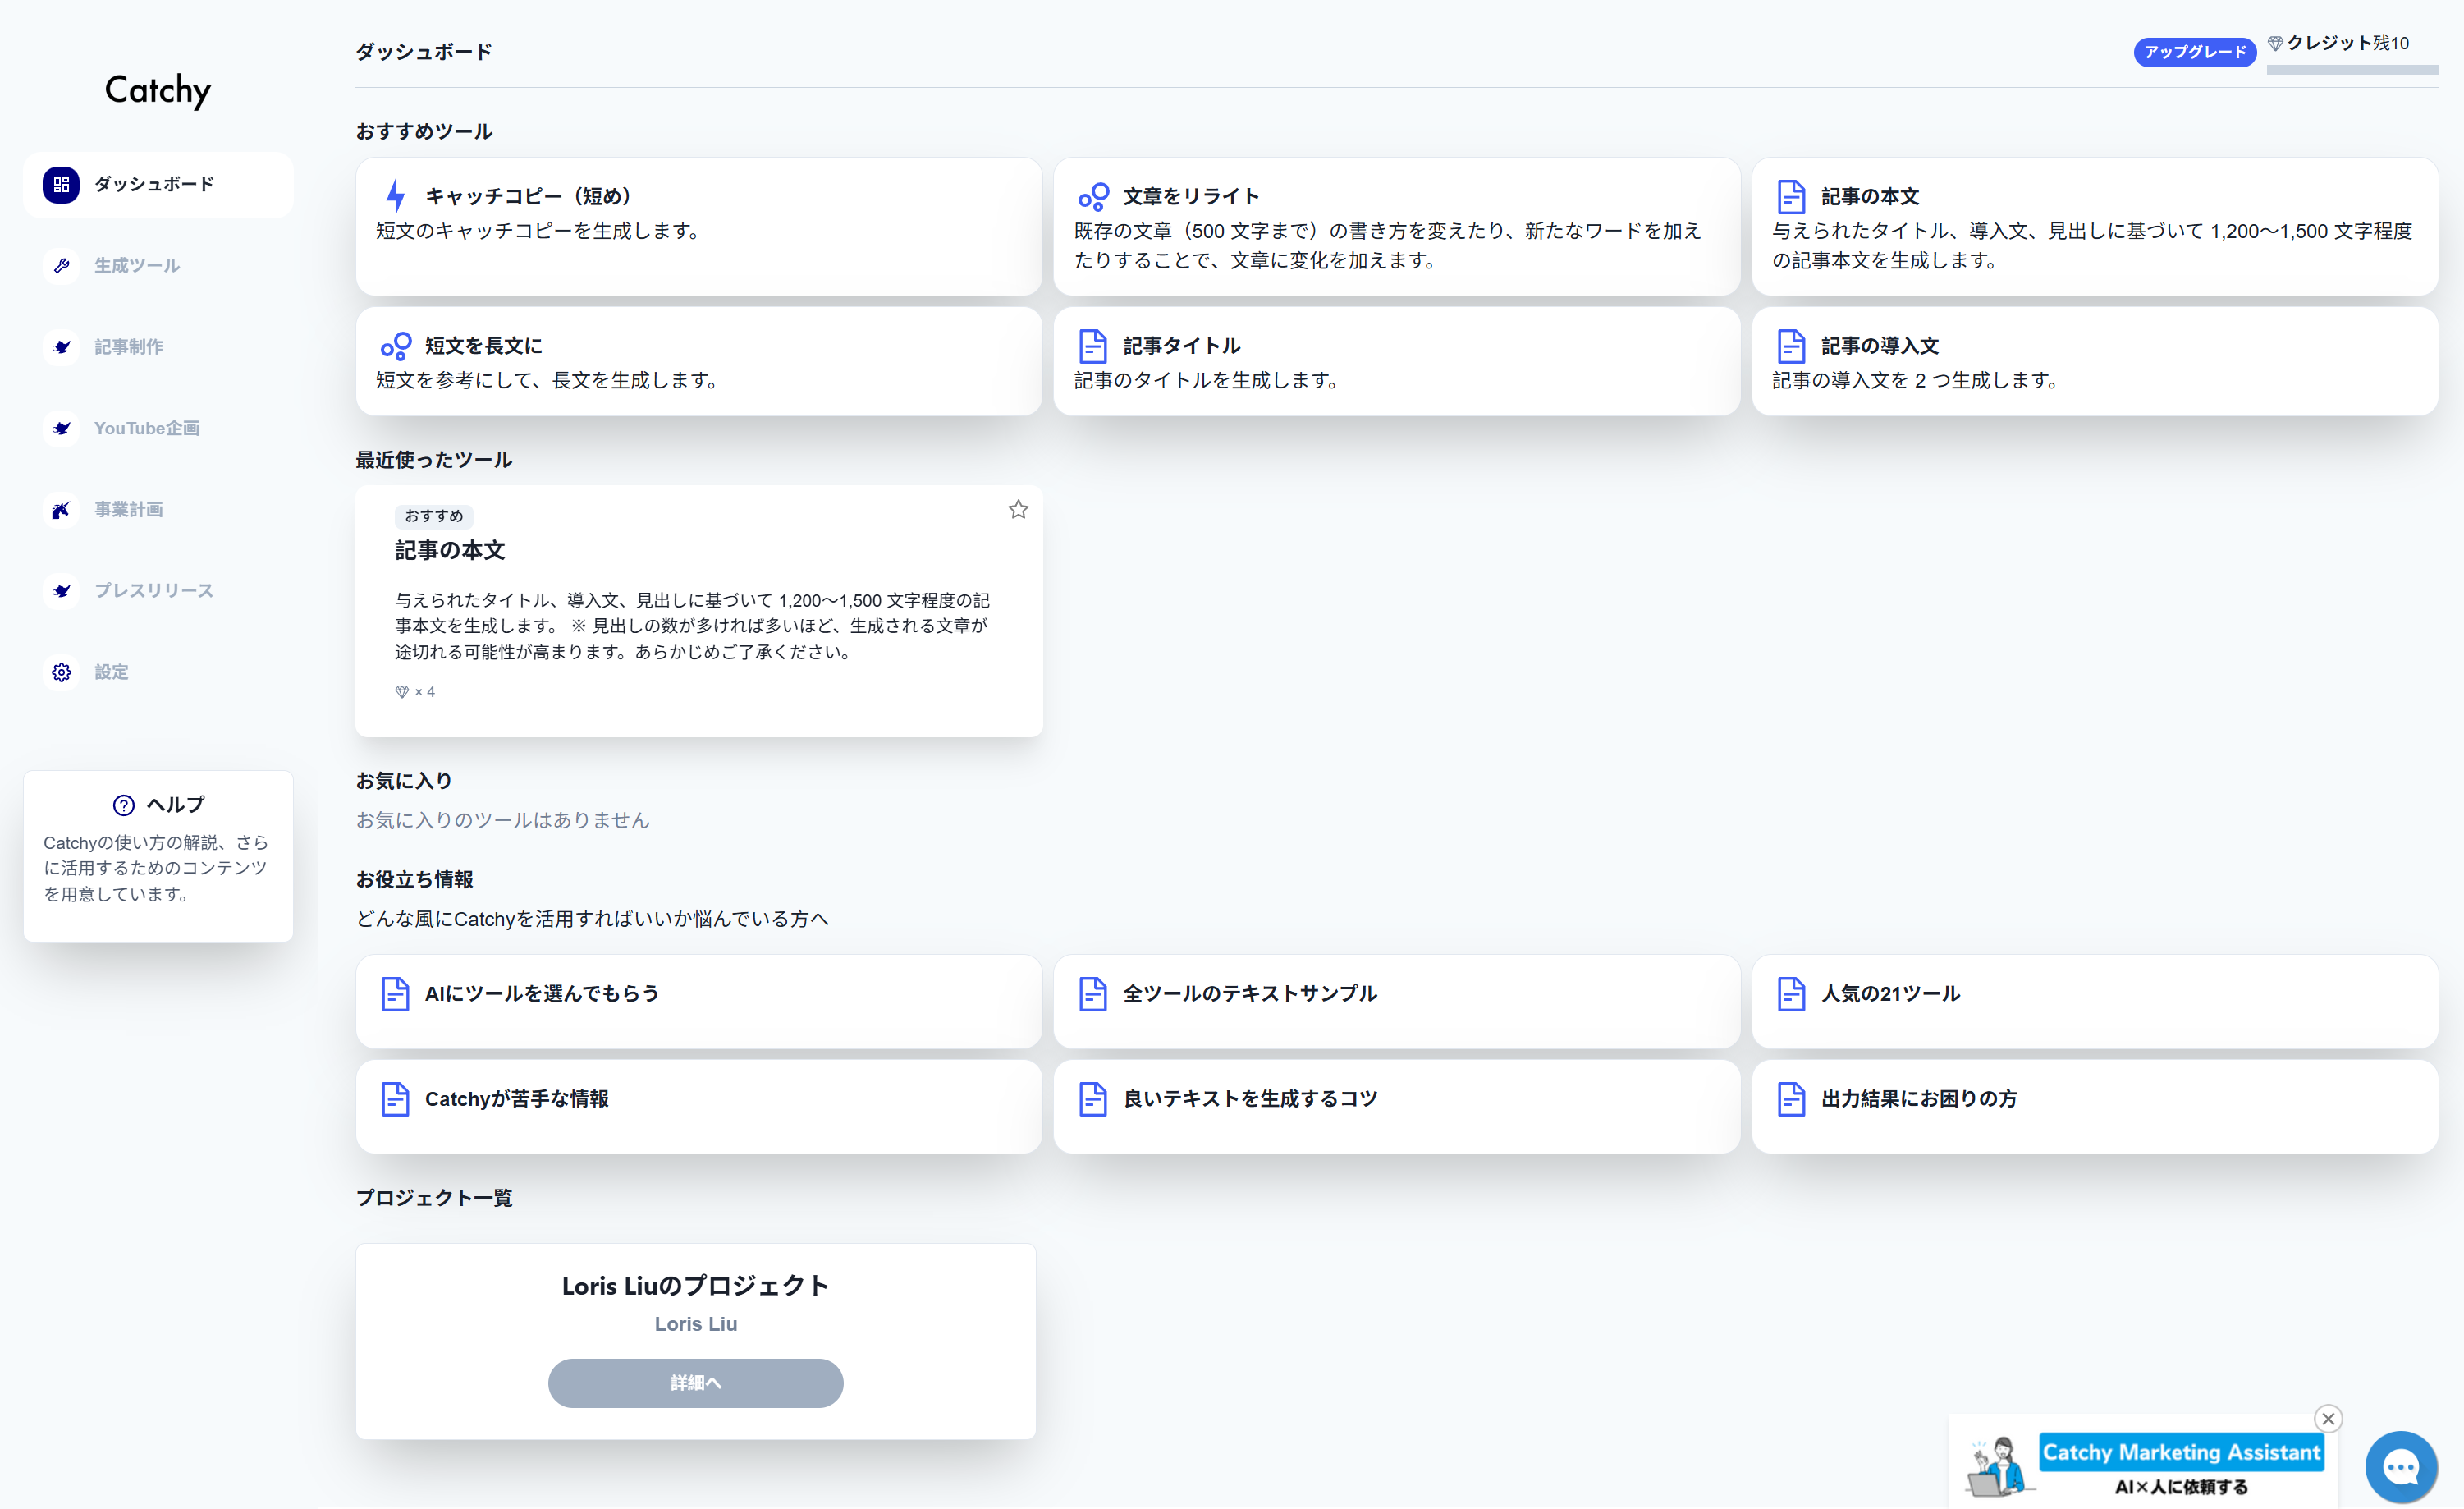Click the bird icon beside 記事制作
2464x1509 pixels.
61,347
